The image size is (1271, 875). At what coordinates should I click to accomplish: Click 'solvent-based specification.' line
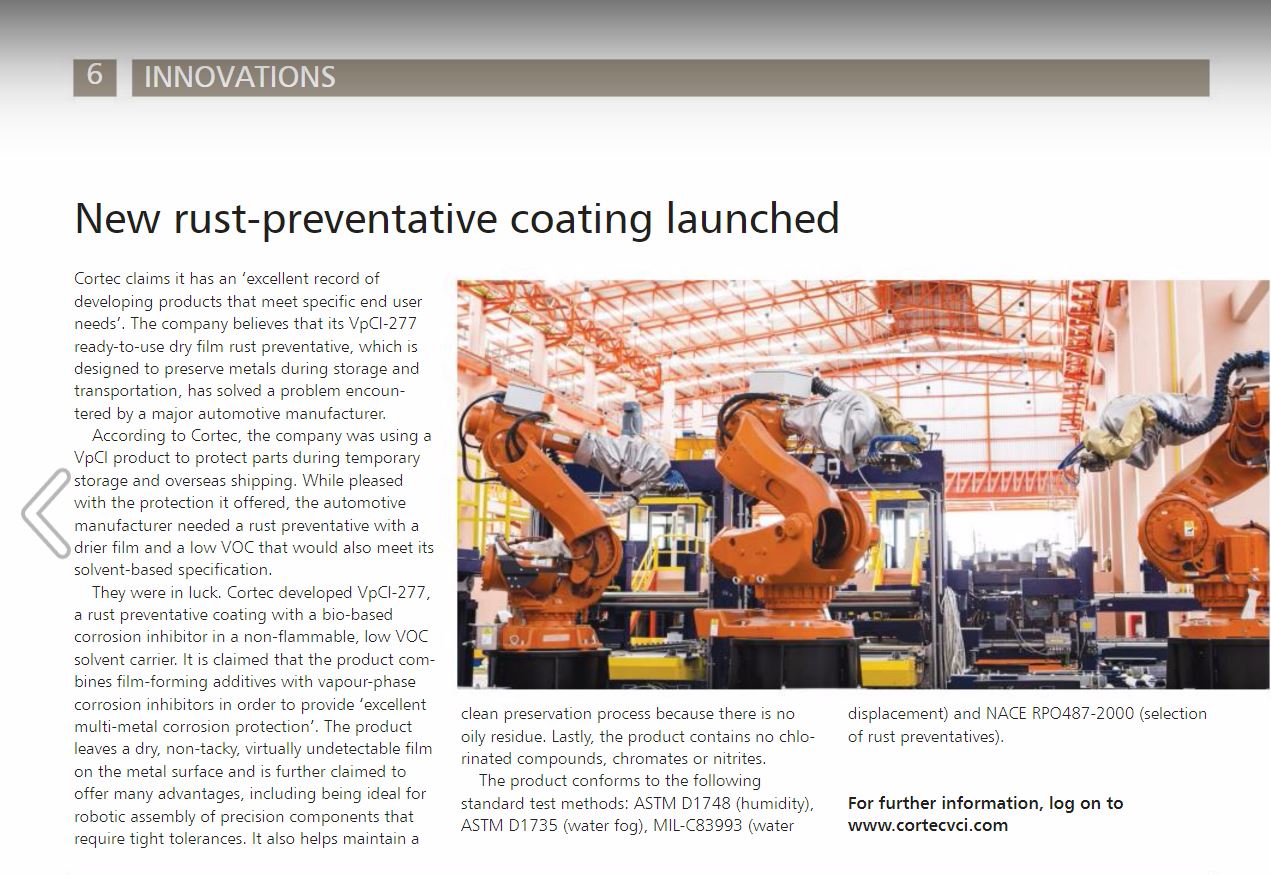(173, 569)
